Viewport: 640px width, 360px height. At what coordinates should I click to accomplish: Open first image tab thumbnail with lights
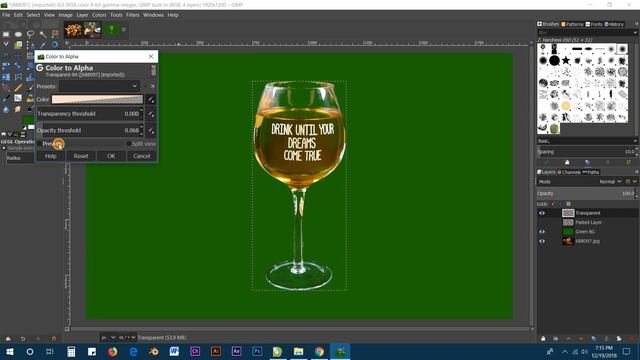tap(73, 30)
